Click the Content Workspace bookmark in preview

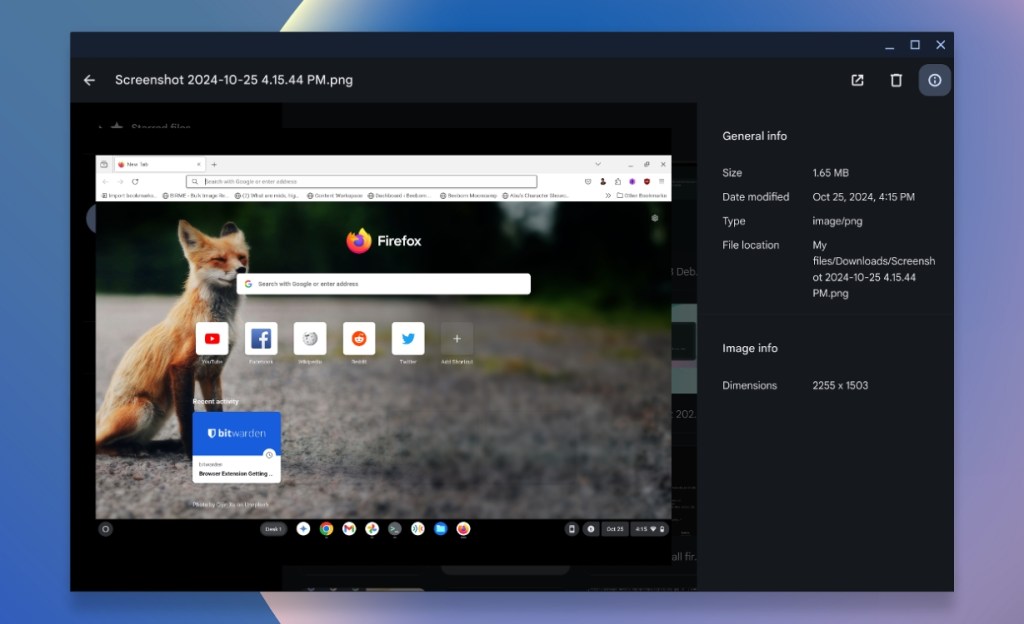[334, 195]
